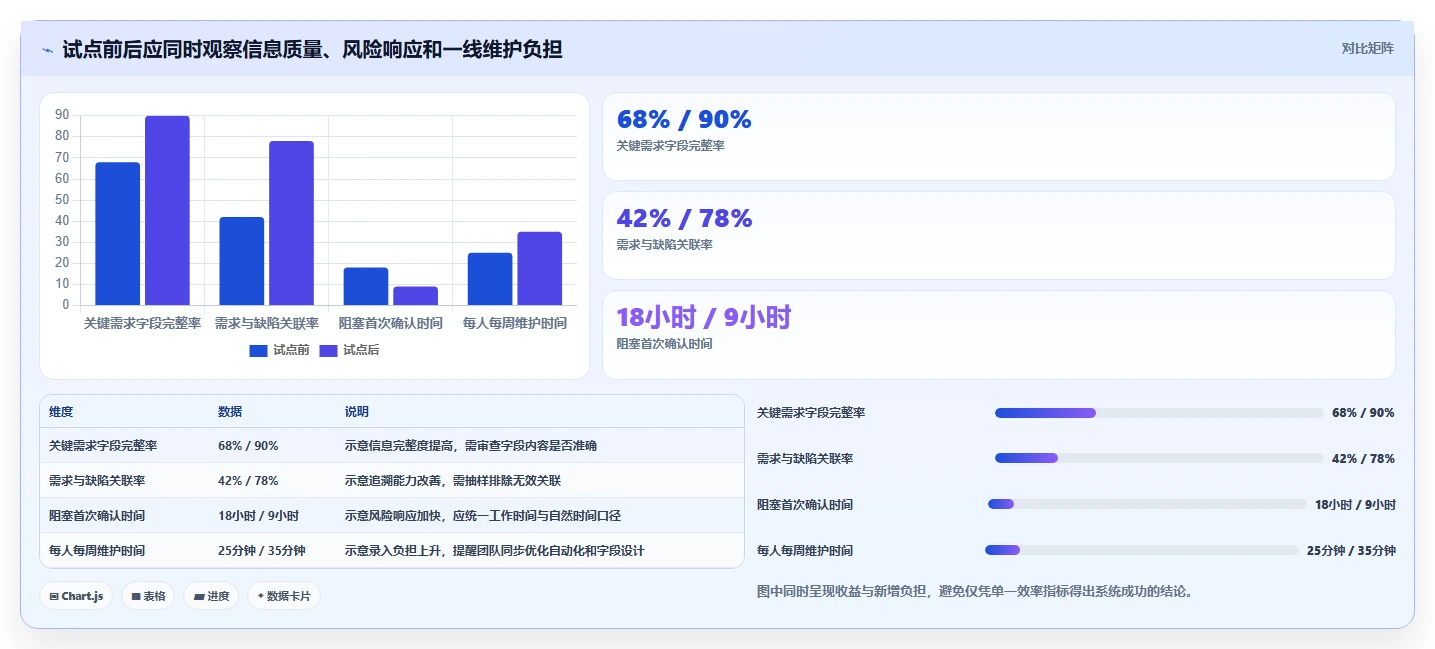Click the 维度 table column header
Viewport: 1435px width, 649px height.
tap(61, 412)
